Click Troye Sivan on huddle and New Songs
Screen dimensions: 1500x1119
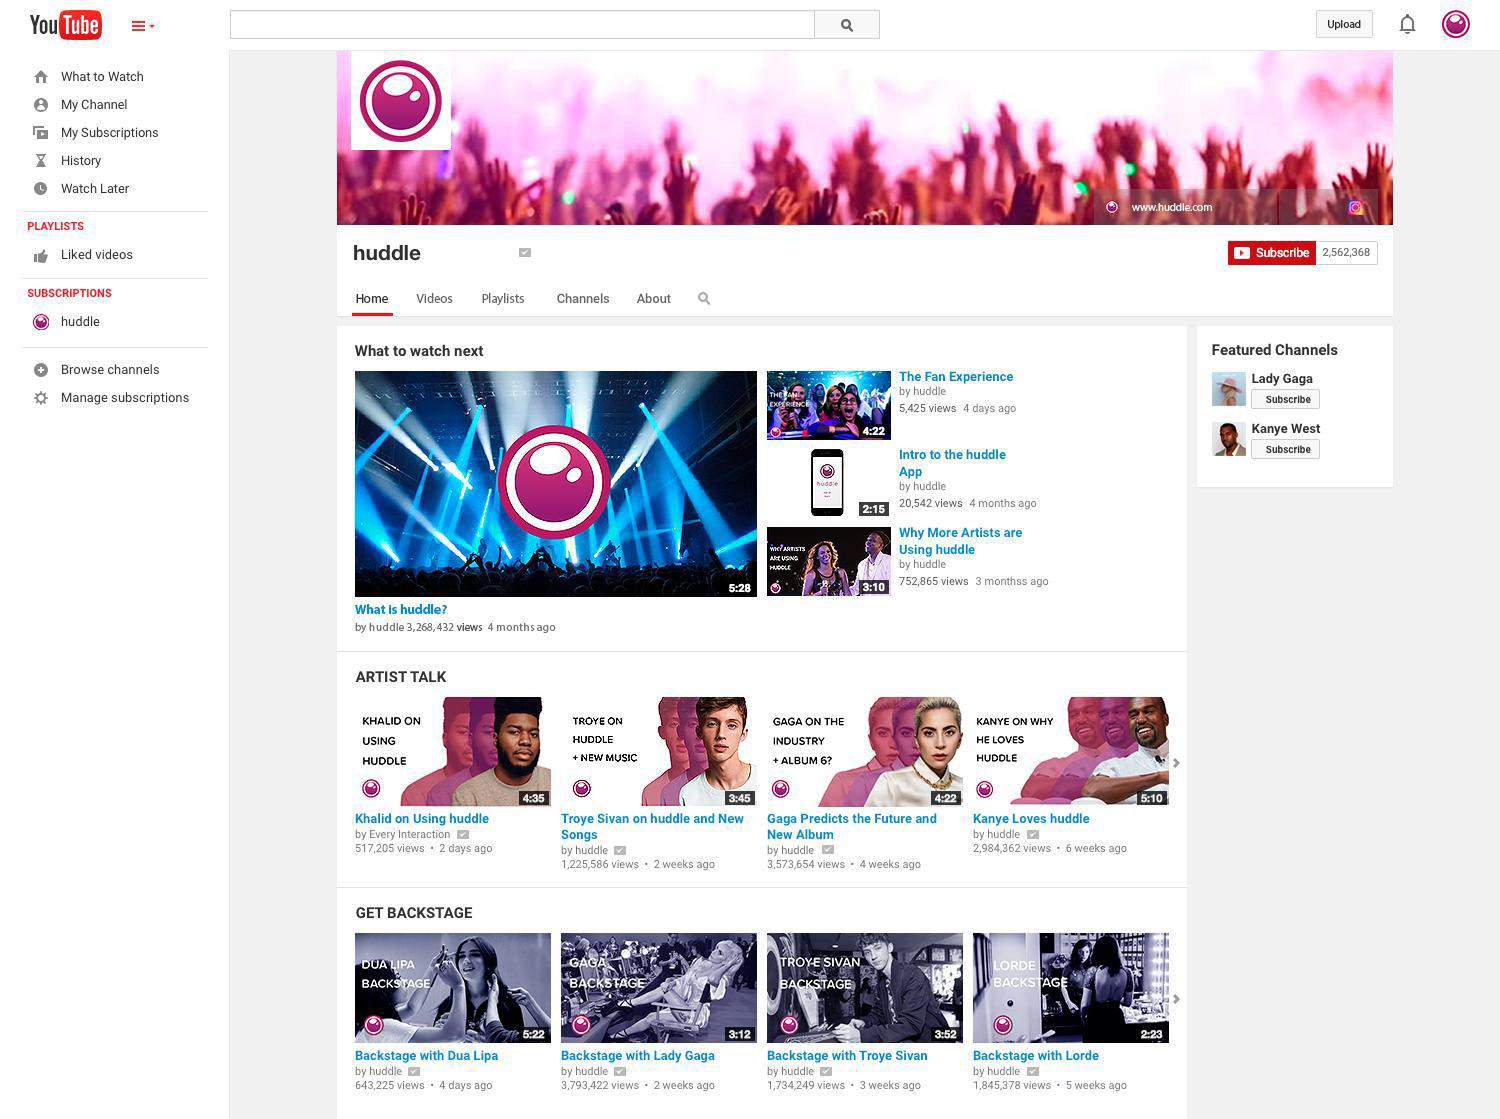[652, 827]
